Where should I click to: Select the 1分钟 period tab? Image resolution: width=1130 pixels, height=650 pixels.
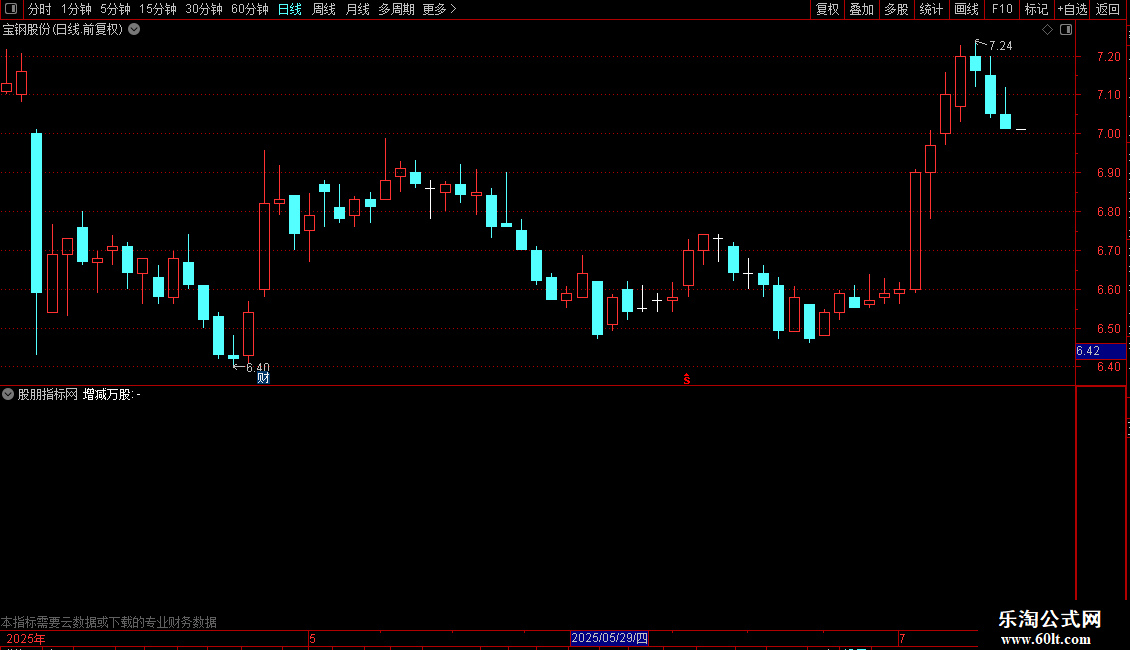[76, 9]
